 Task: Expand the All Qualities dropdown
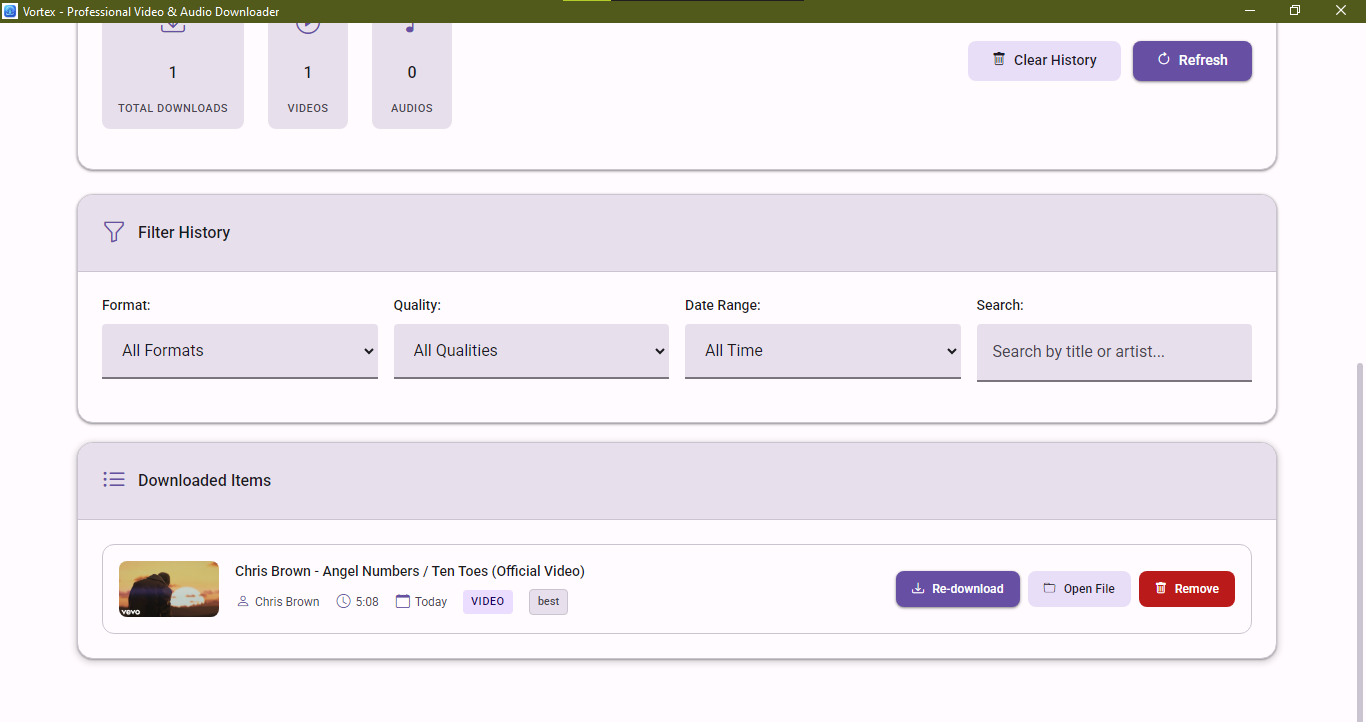coord(531,351)
